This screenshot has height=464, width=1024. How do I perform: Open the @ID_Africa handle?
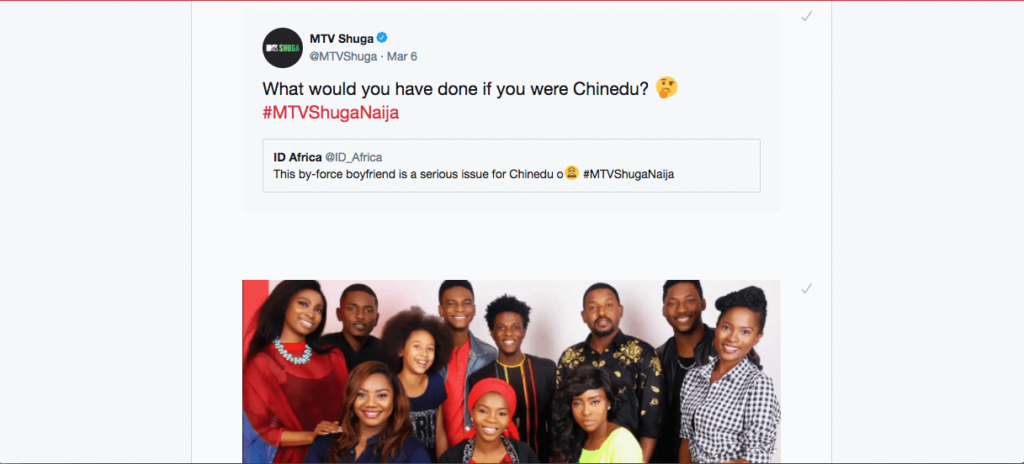(353, 157)
